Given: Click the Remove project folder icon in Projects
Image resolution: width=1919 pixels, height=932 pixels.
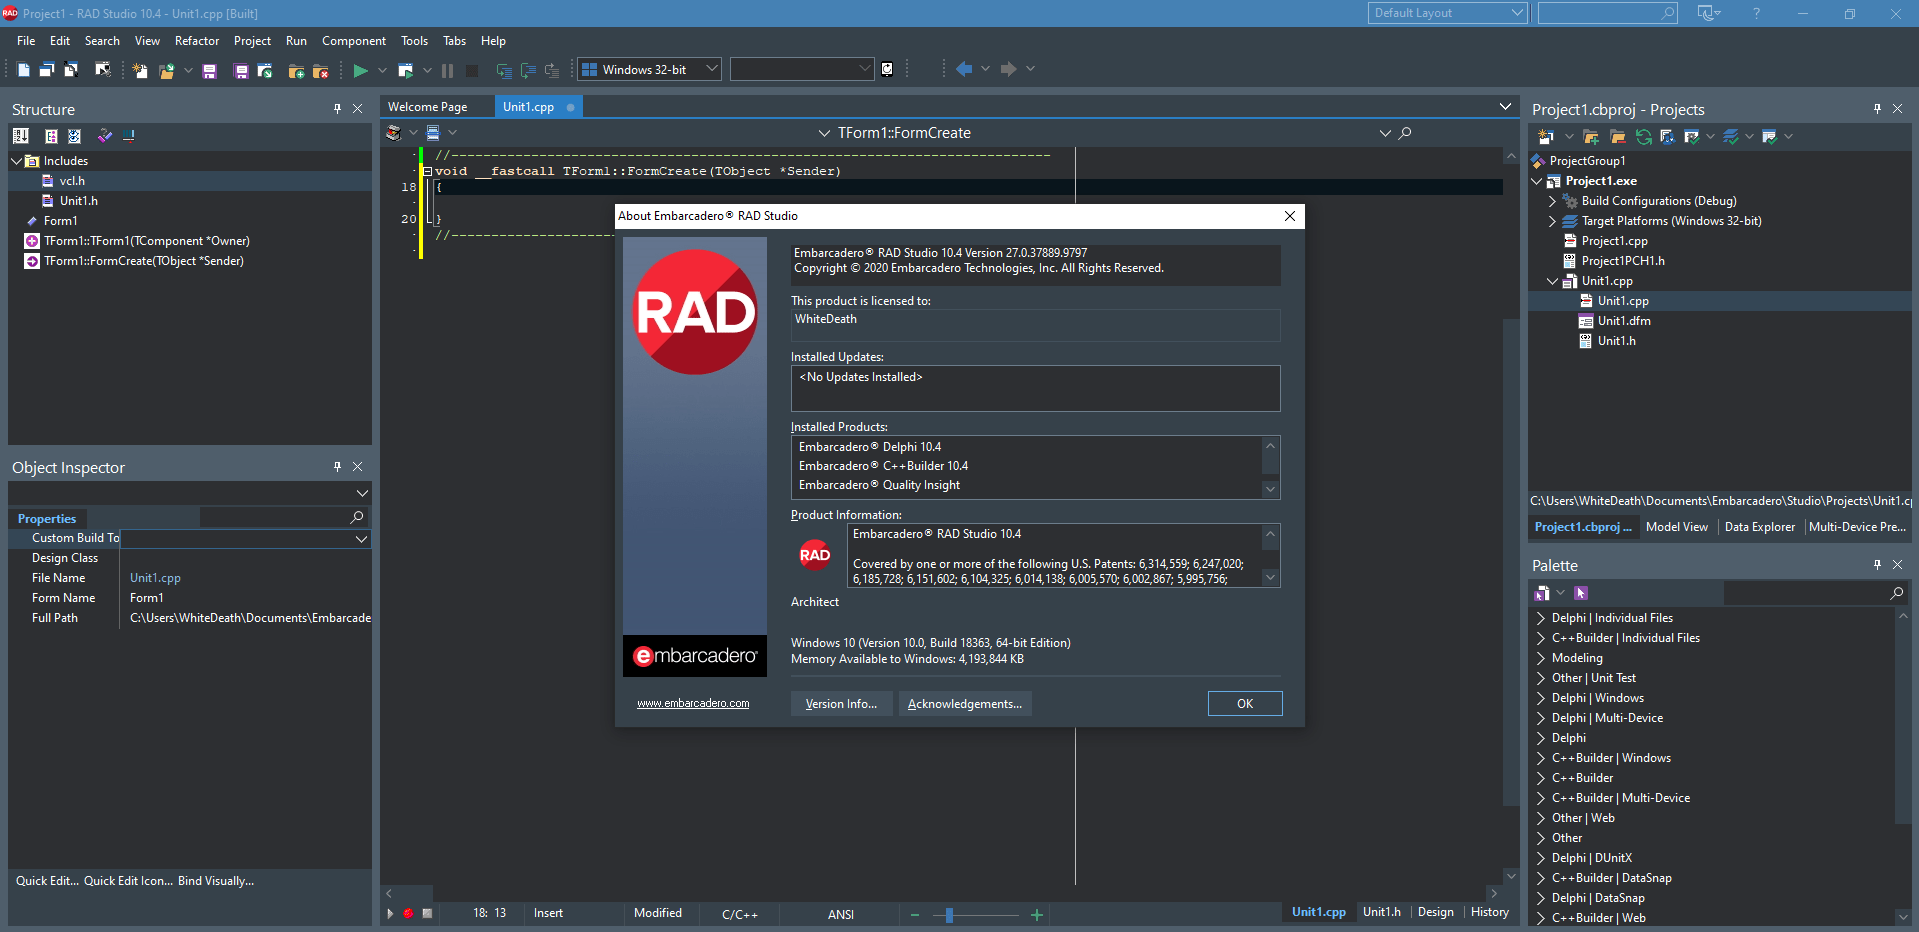Looking at the screenshot, I should click(1617, 137).
